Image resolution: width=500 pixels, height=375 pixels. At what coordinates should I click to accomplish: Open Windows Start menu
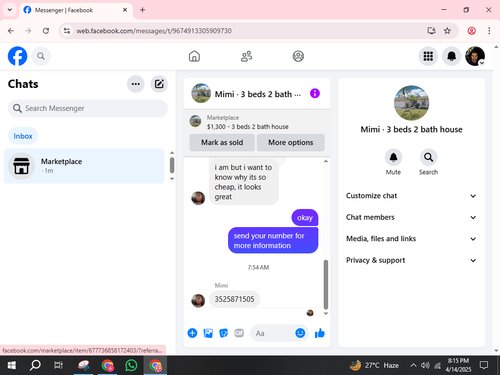tap(12, 365)
